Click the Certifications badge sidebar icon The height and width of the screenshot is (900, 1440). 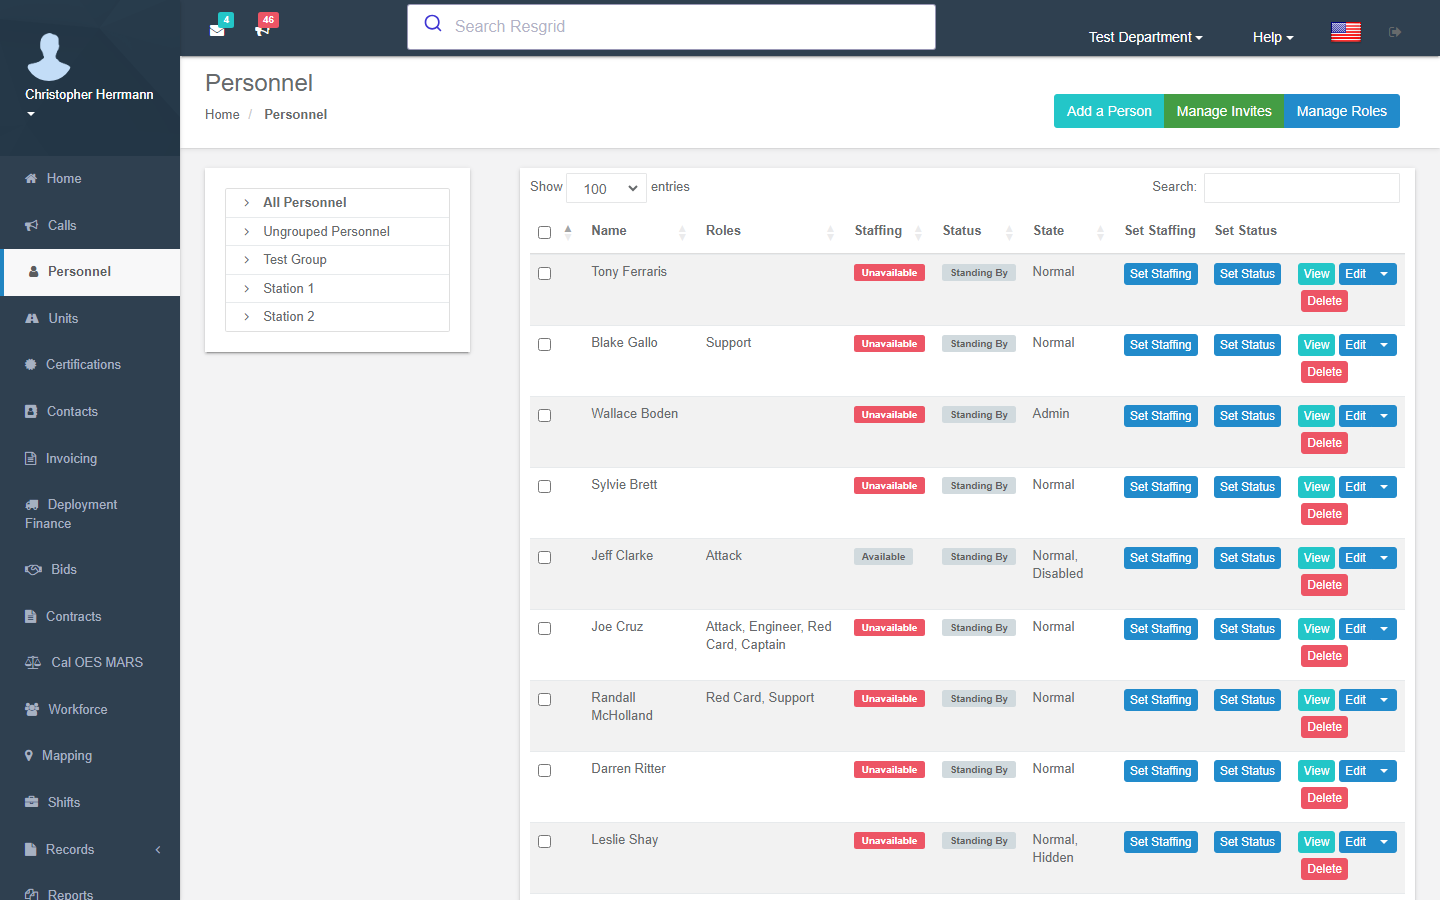click(x=31, y=364)
